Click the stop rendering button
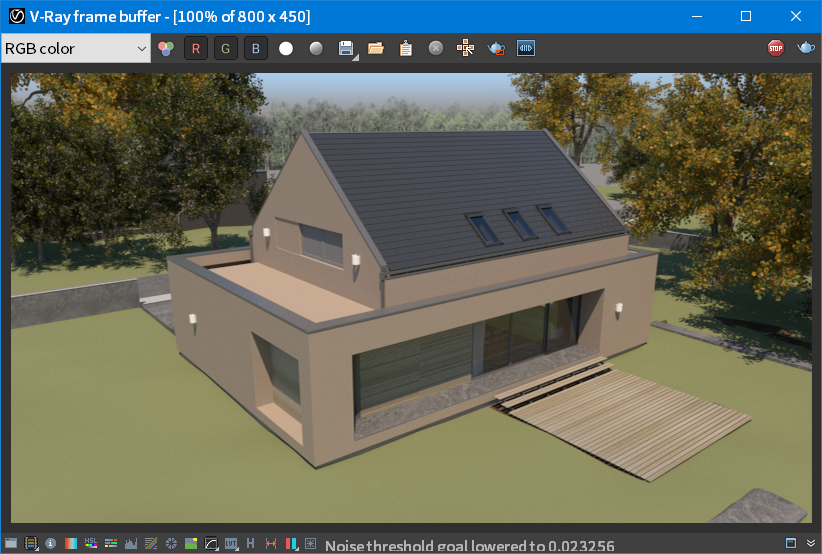Screen dimensions: 822x554 tap(775, 48)
